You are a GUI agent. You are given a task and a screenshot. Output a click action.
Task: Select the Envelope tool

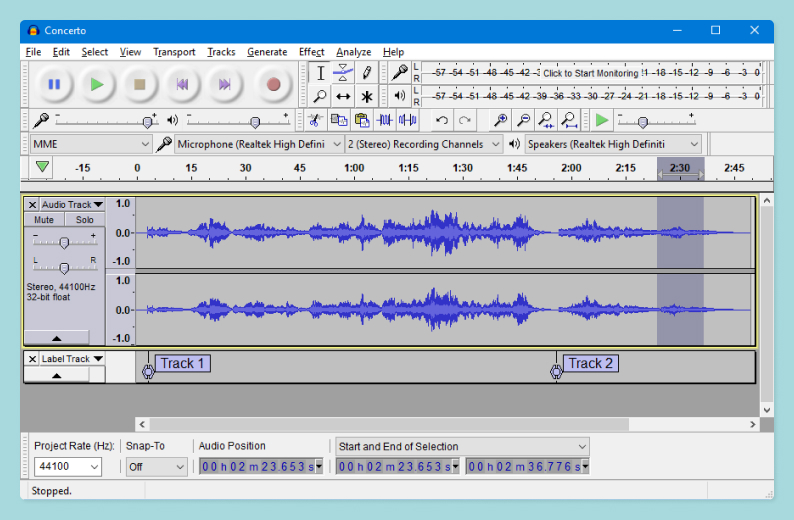click(343, 73)
